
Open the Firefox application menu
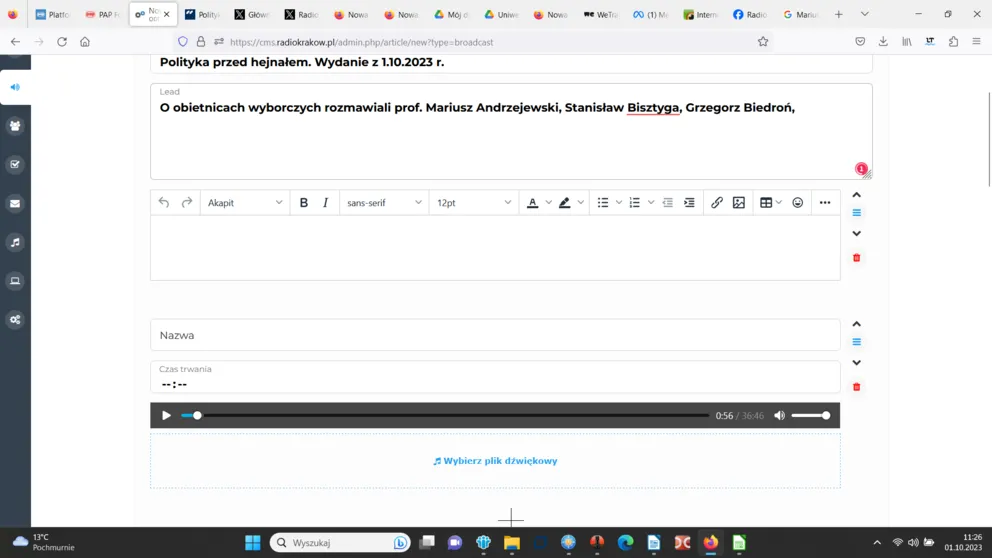coord(976,42)
